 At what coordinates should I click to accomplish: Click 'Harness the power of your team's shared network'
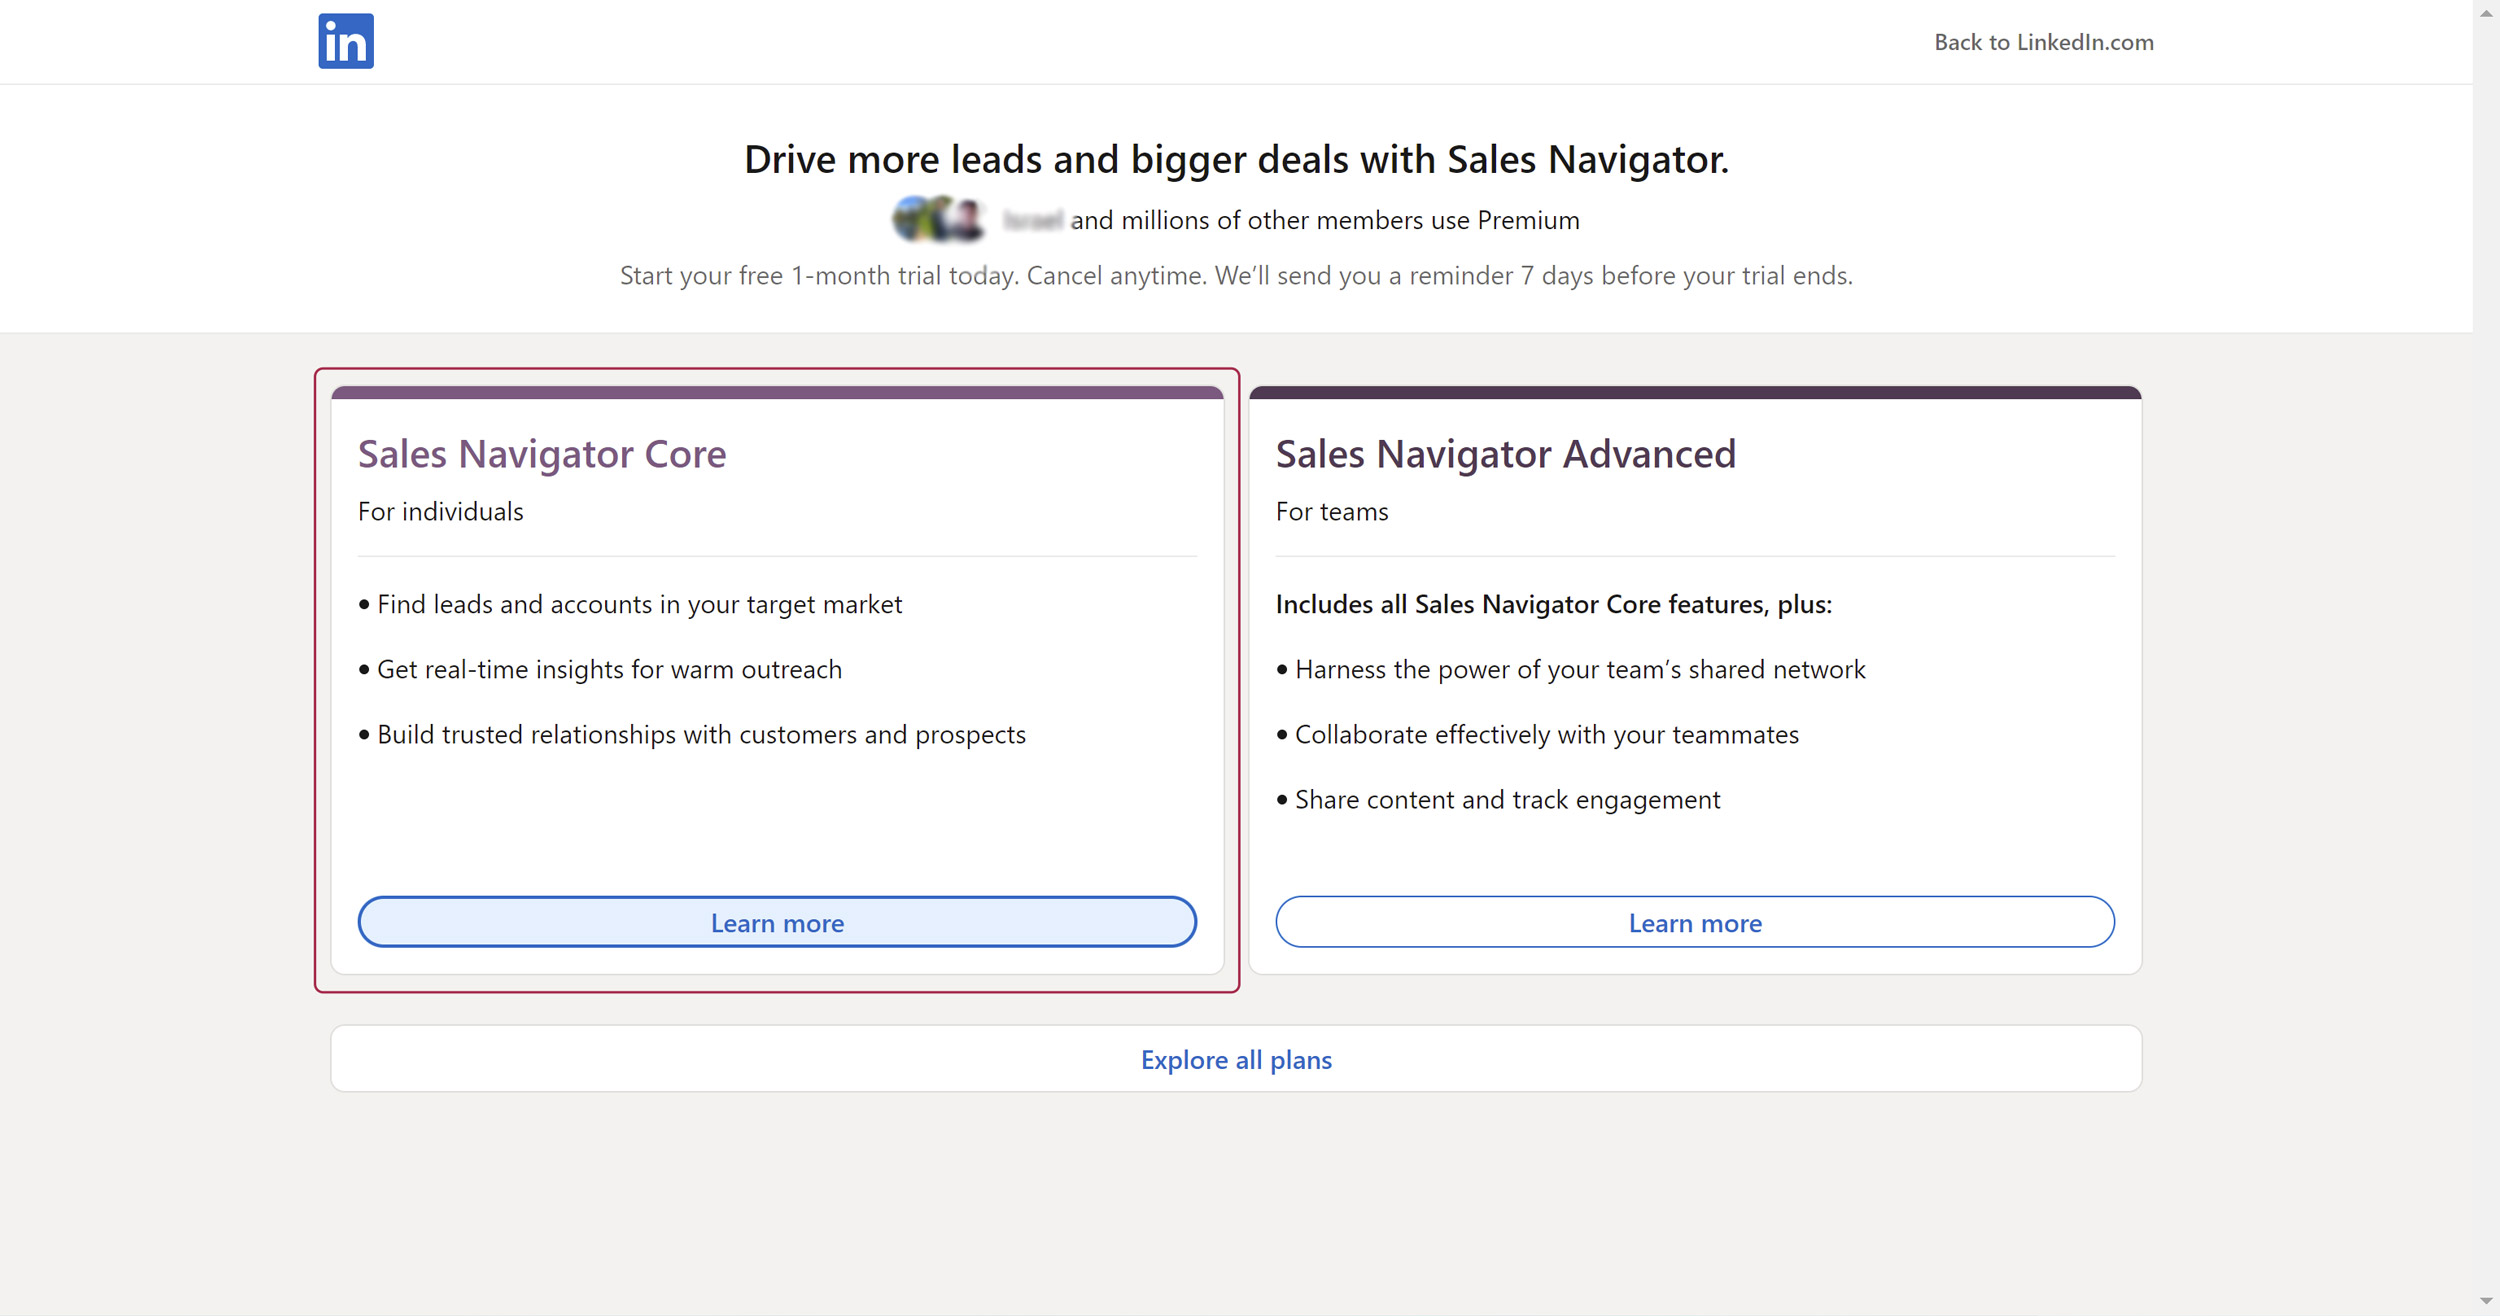coord(1580,670)
